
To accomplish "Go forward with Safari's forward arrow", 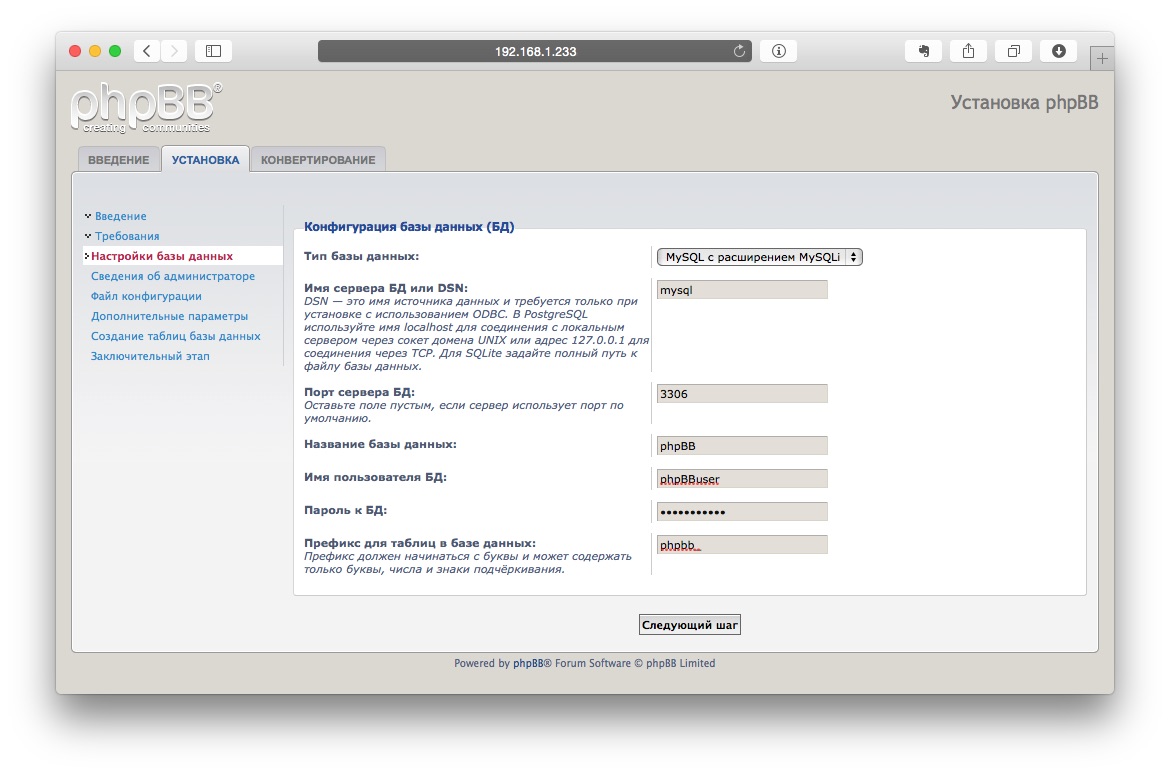I will click(174, 51).
